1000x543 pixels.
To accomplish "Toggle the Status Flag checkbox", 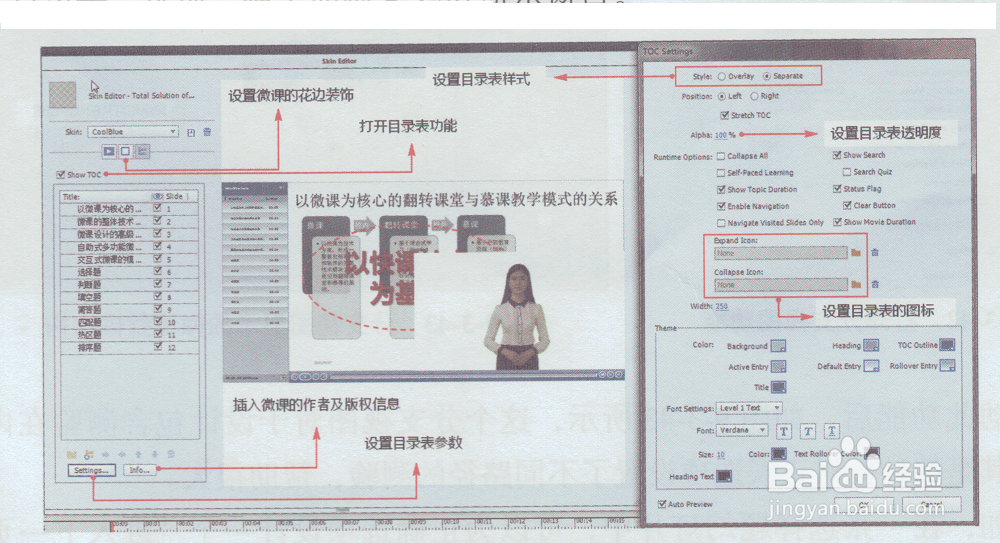I will 837,189.
